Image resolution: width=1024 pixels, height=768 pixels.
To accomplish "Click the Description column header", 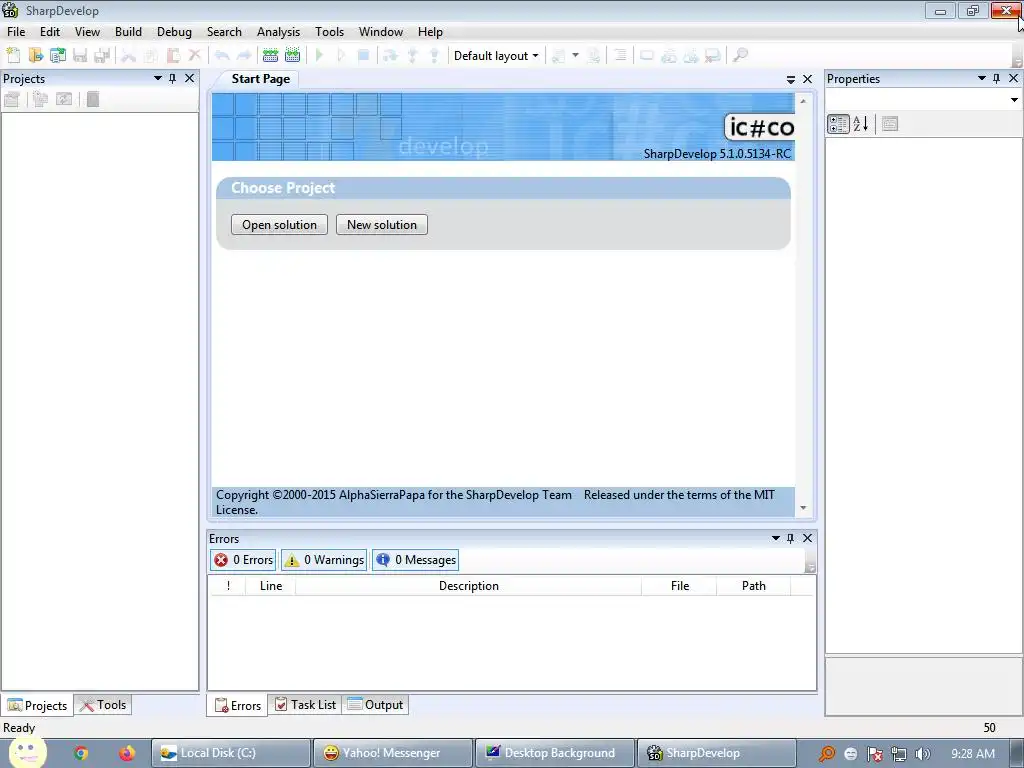I will pyautogui.click(x=468, y=586).
